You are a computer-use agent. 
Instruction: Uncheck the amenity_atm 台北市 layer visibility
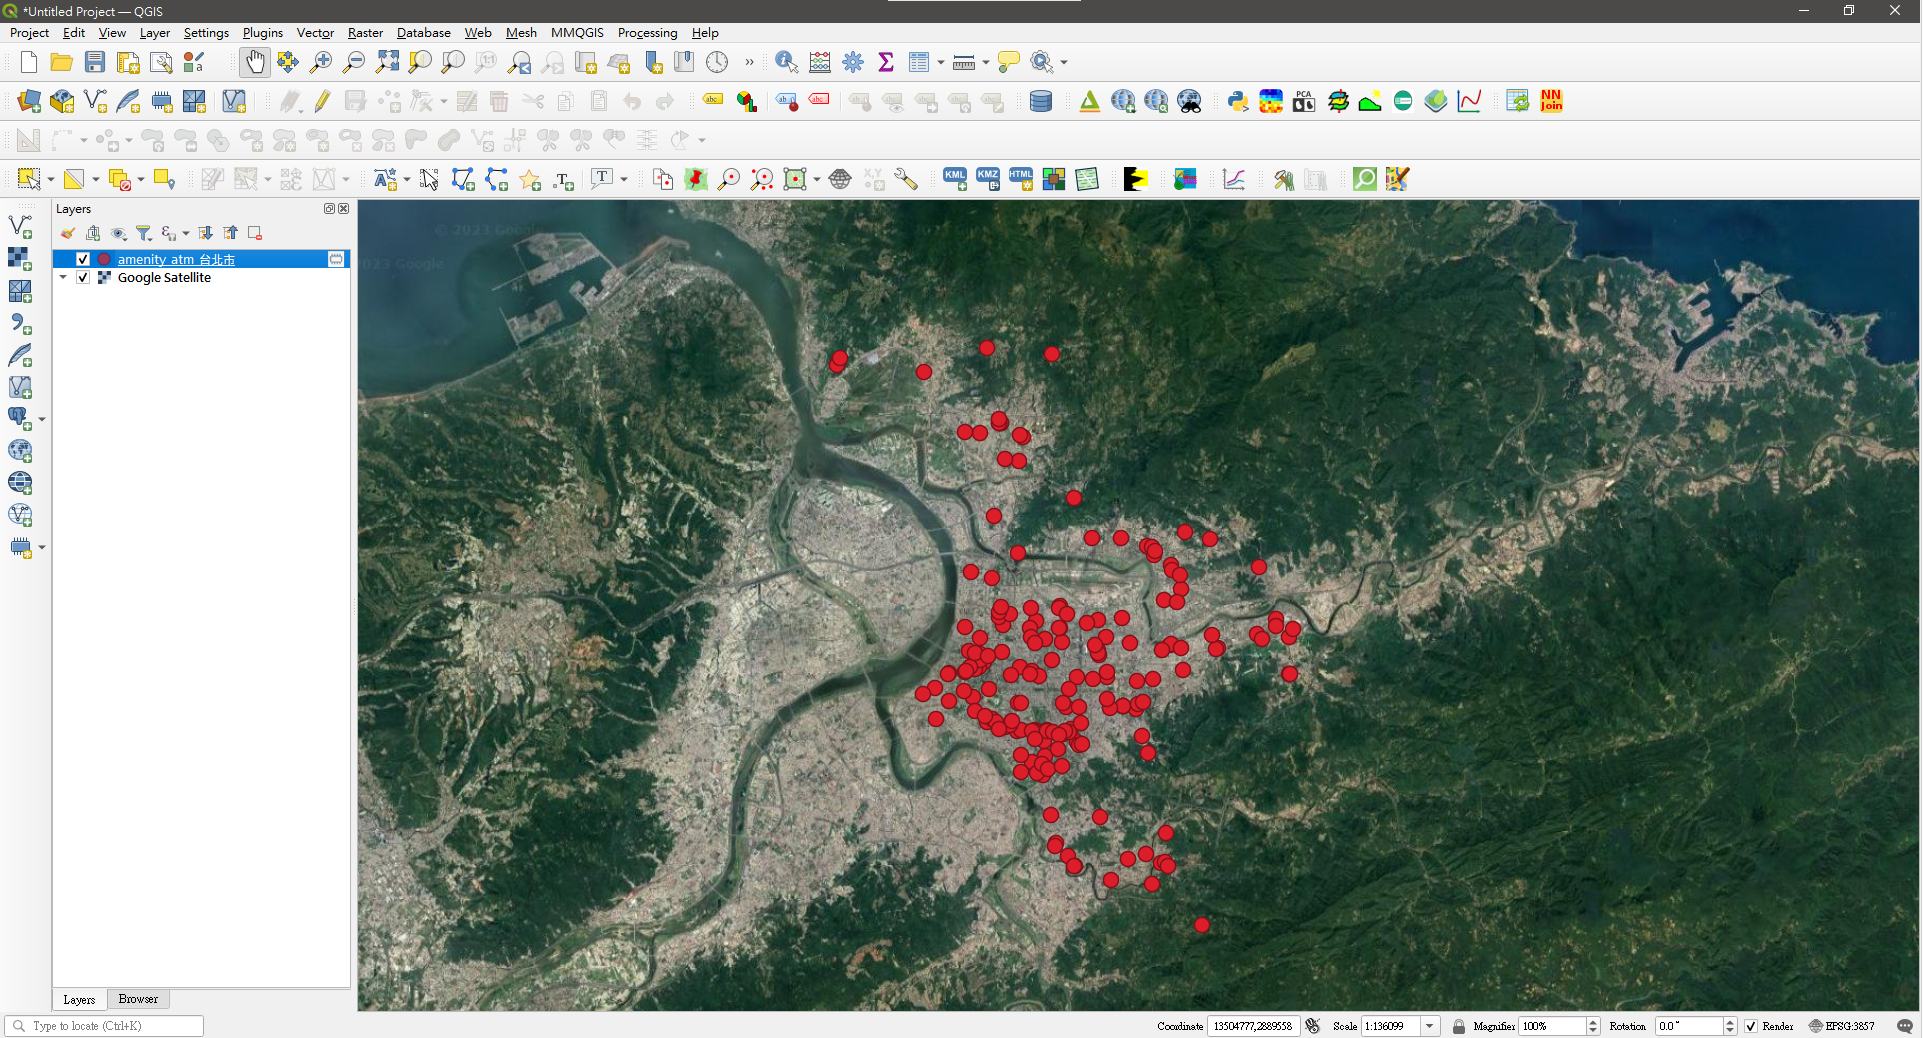pos(82,259)
